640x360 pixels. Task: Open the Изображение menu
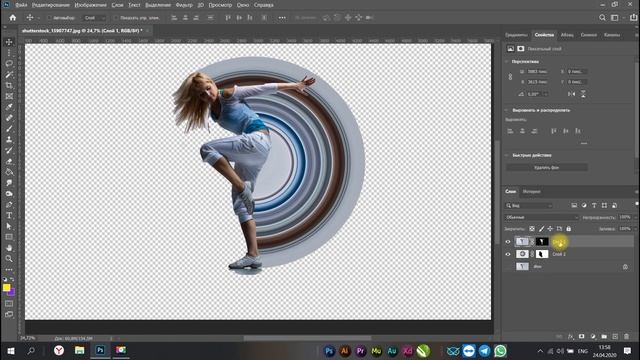click(x=91, y=5)
